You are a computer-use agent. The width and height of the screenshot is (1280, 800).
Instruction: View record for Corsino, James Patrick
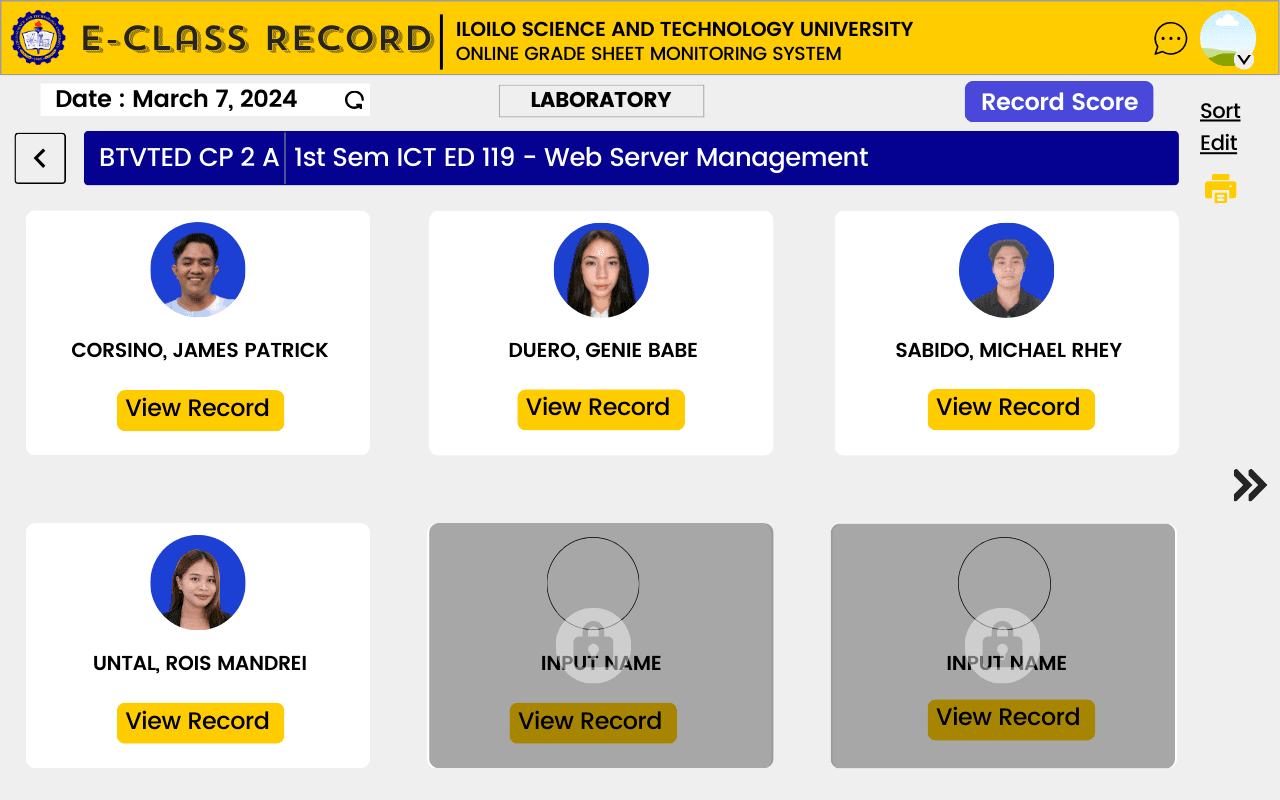pos(200,410)
